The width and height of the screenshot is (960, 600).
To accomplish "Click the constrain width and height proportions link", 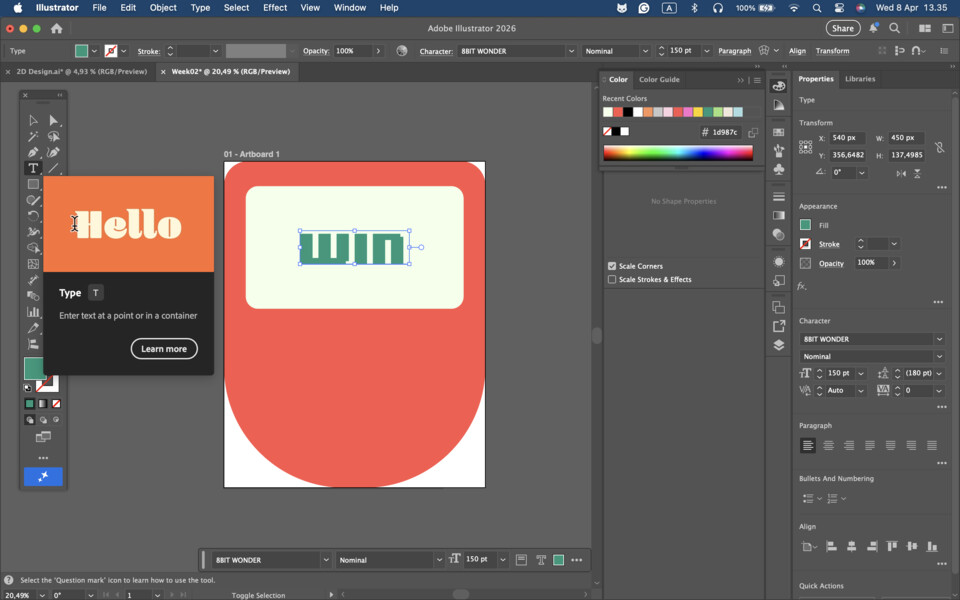I will point(939,147).
